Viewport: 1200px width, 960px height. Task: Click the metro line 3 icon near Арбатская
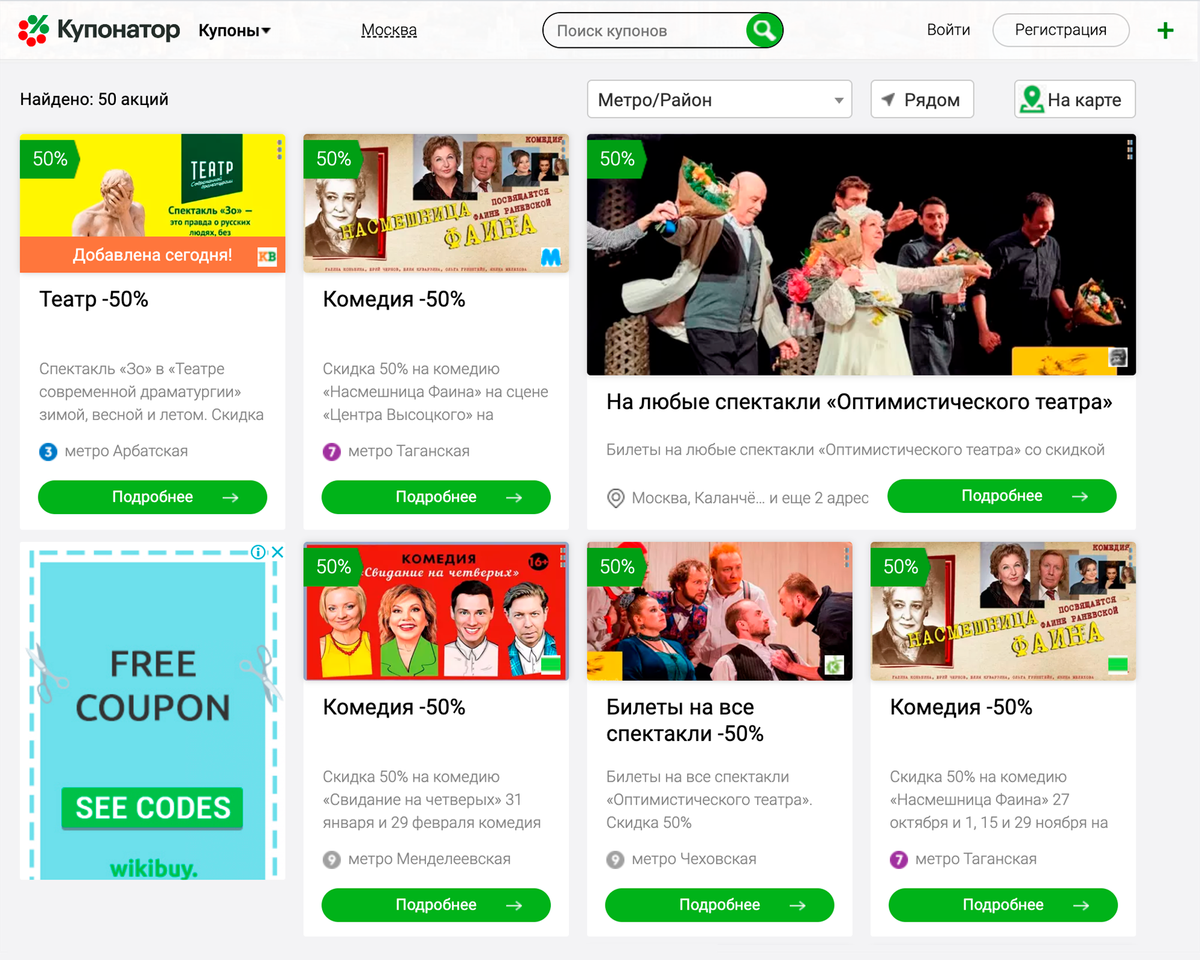click(48, 452)
